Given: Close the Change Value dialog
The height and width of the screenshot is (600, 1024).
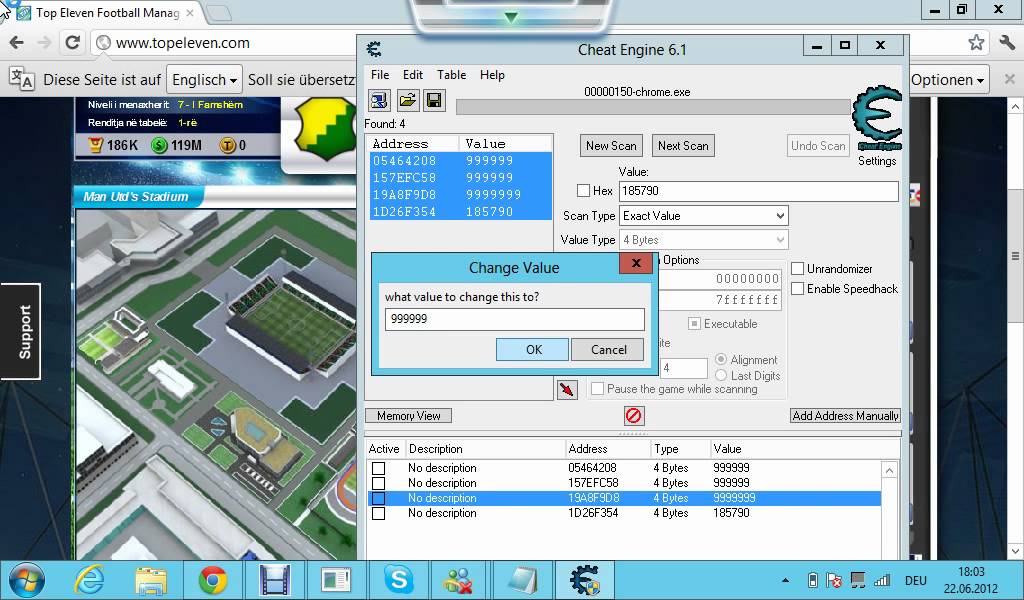Looking at the screenshot, I should point(635,263).
